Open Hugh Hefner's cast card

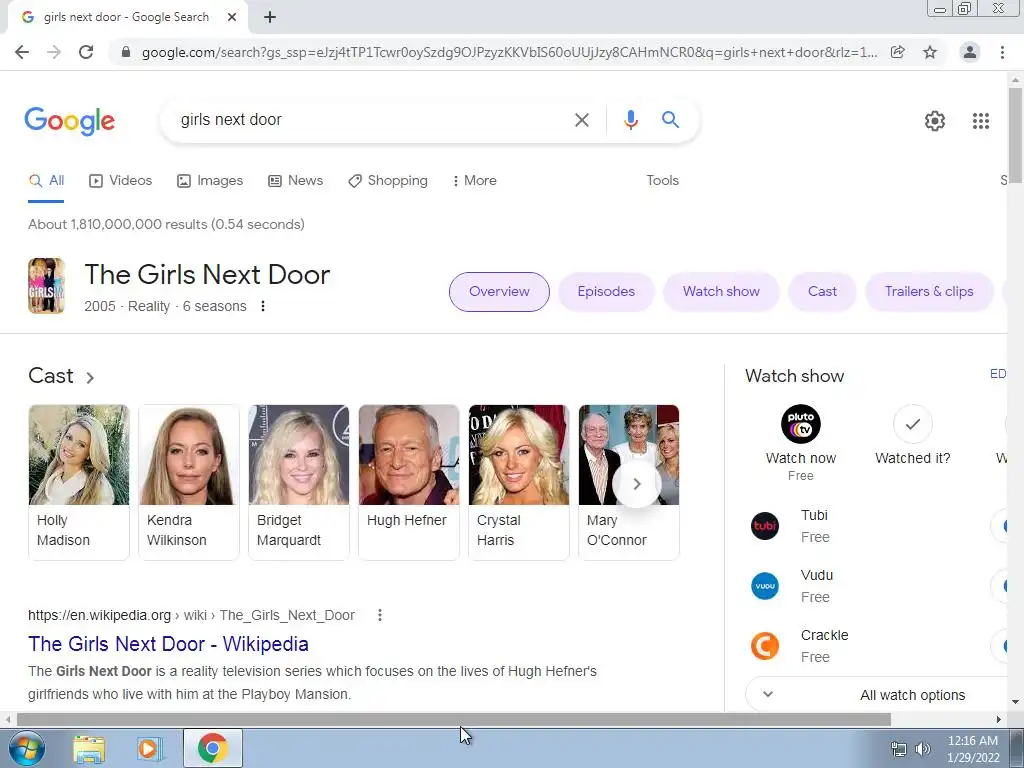[x=409, y=483]
